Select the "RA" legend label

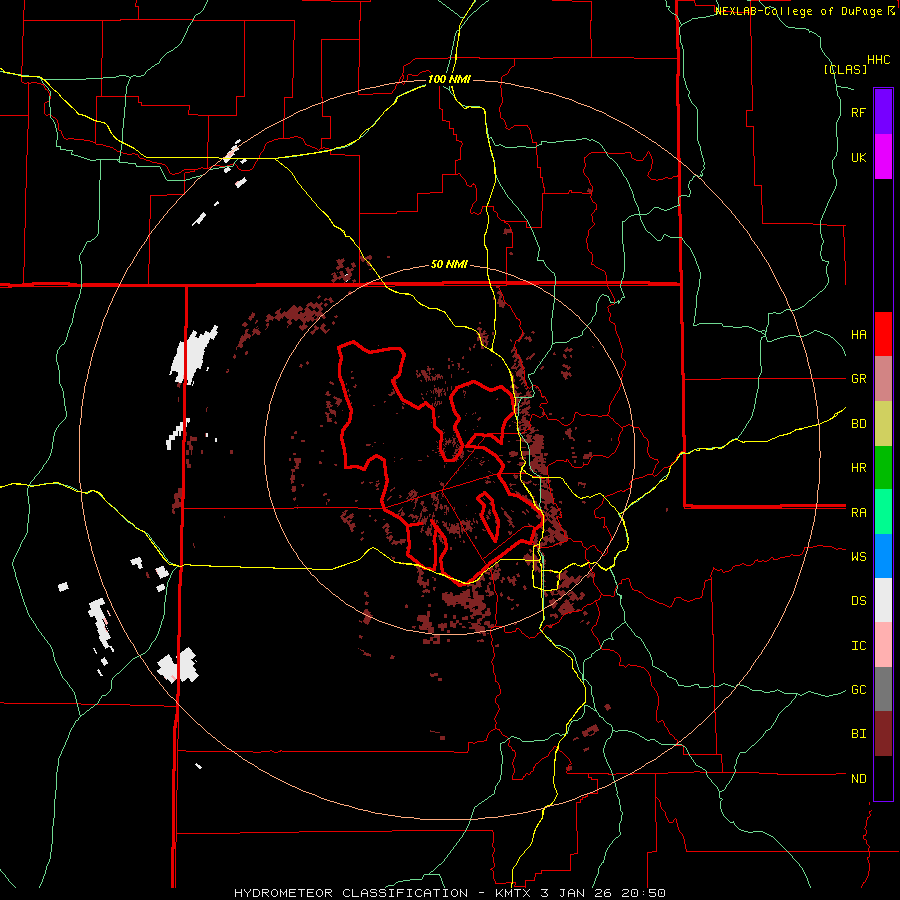[x=858, y=512]
